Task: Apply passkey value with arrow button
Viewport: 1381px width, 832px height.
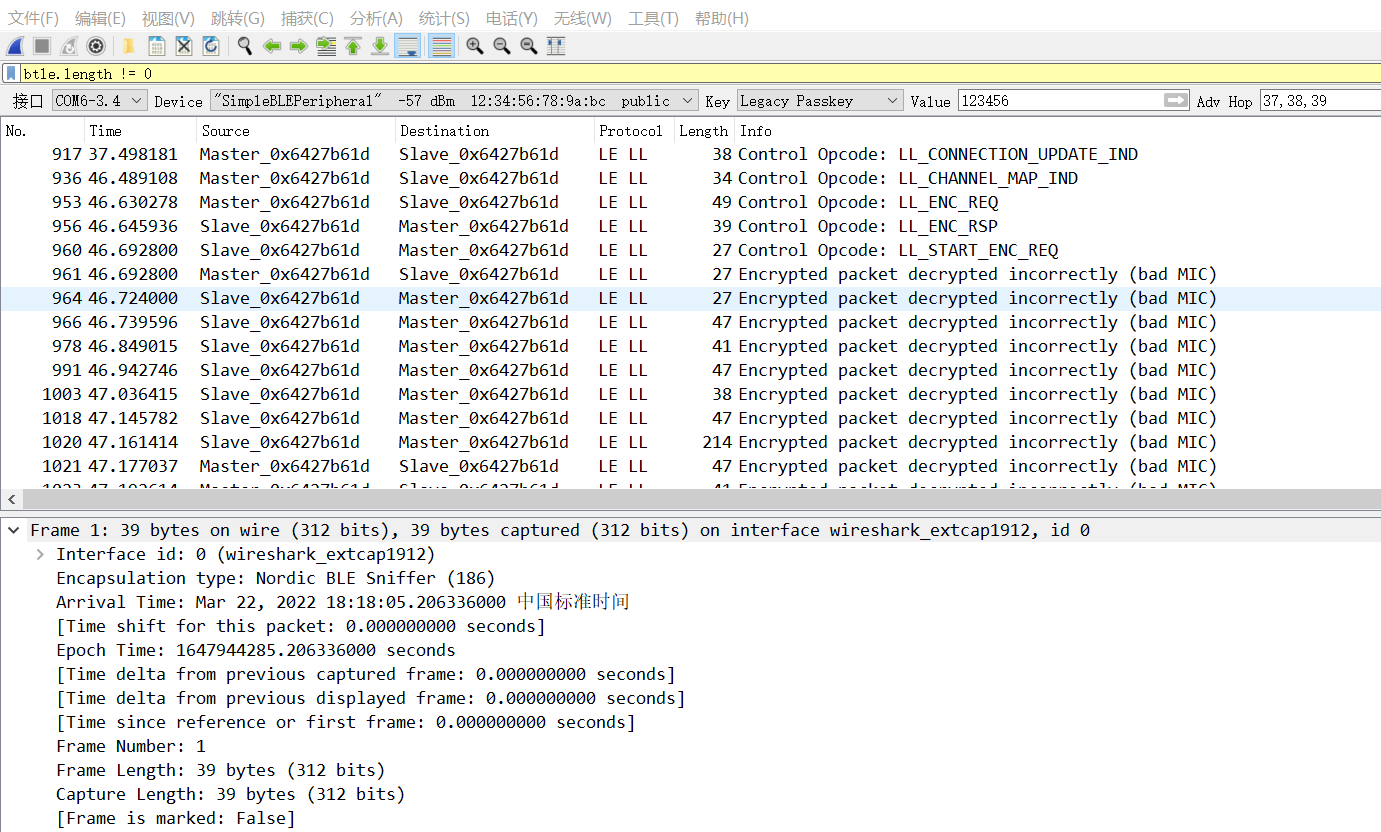Action: [1176, 100]
